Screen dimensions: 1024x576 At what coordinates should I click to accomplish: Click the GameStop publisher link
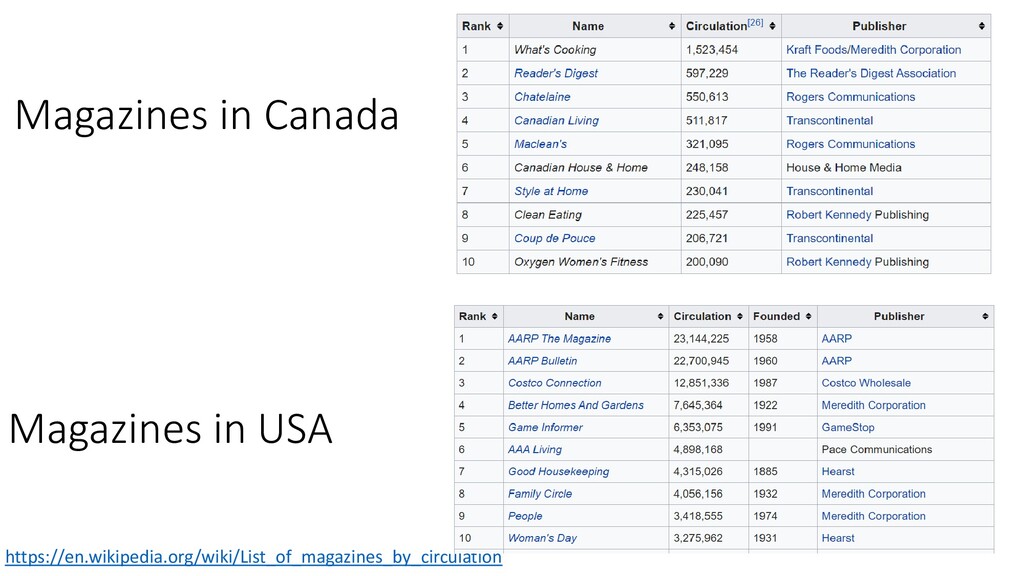tap(848, 427)
